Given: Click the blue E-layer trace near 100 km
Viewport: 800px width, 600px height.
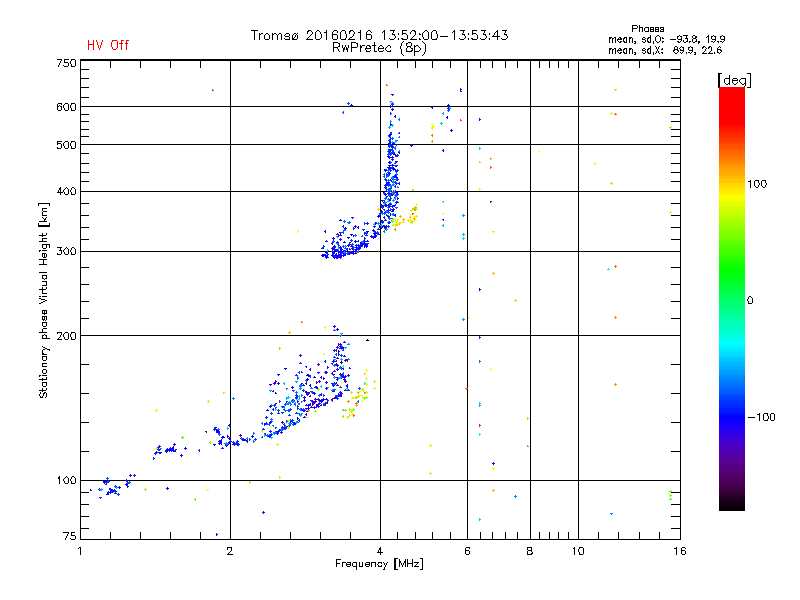Looking at the screenshot, I should 113,487.
